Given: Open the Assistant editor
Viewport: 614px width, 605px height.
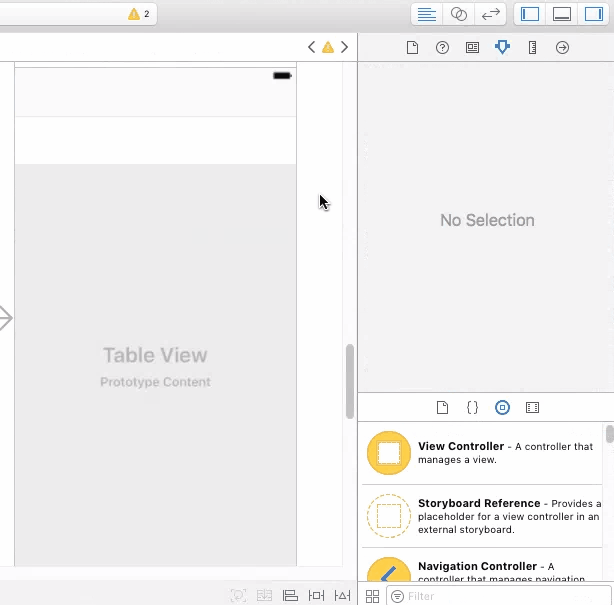Looking at the screenshot, I should (x=459, y=14).
